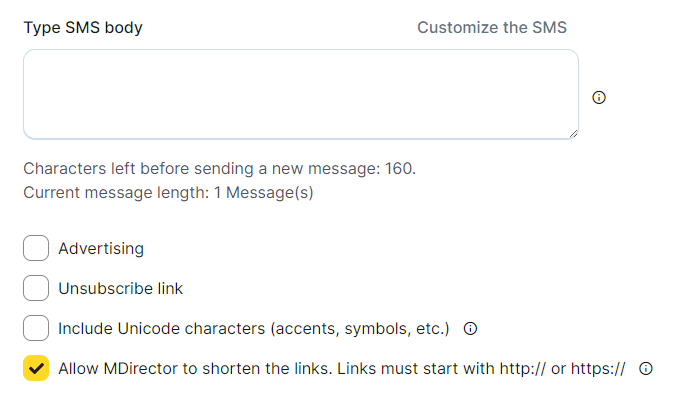Click info icon after the shorten links option
The height and width of the screenshot is (406, 691).
coord(645,368)
